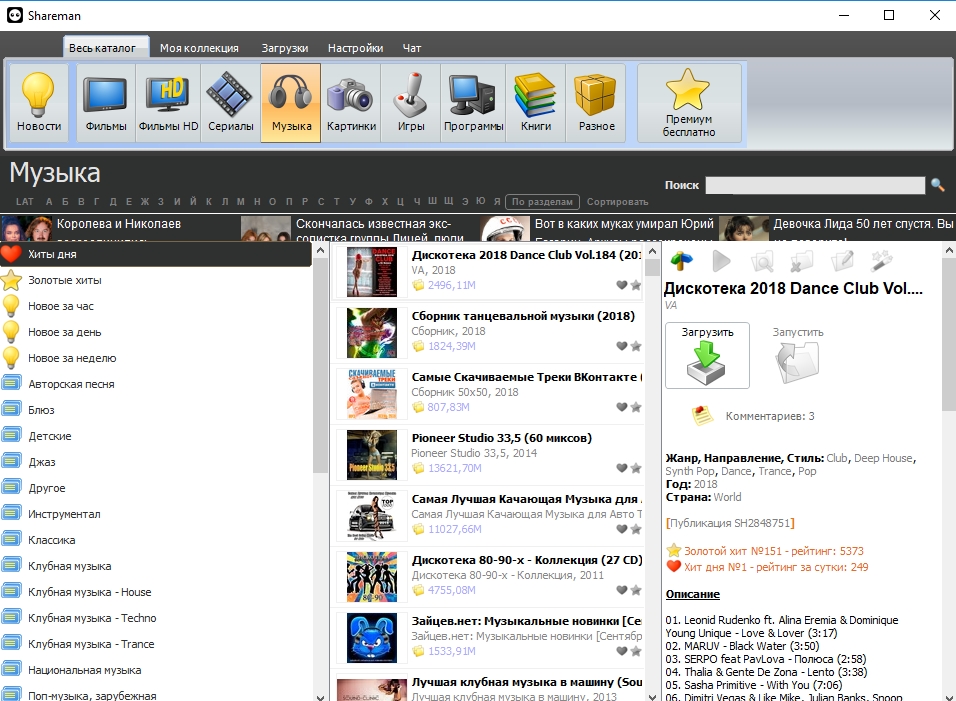956x701 pixels.
Task: Click Золотой хит №151 rating line
Action: coord(765,550)
